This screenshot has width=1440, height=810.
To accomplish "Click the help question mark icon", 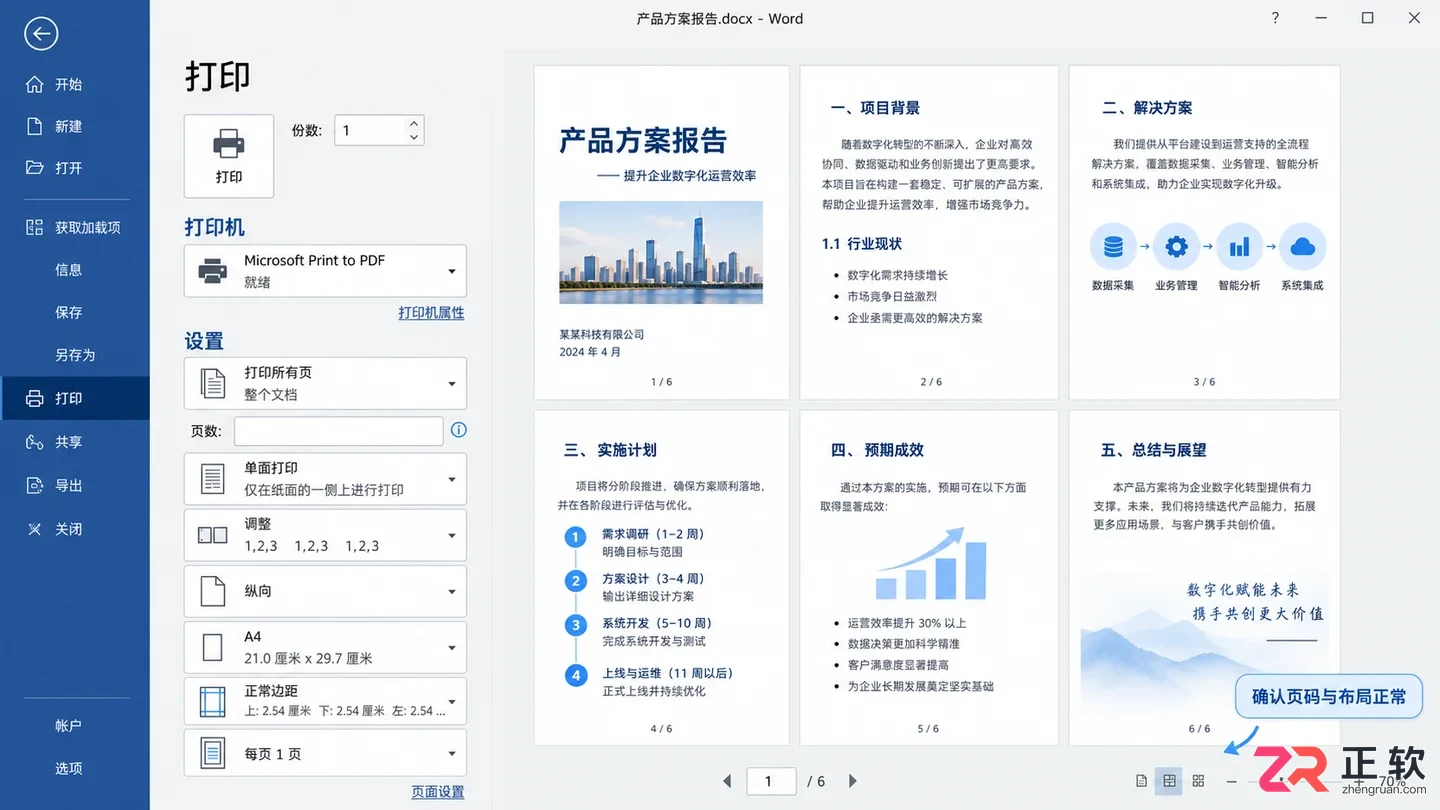I will coord(1275,18).
